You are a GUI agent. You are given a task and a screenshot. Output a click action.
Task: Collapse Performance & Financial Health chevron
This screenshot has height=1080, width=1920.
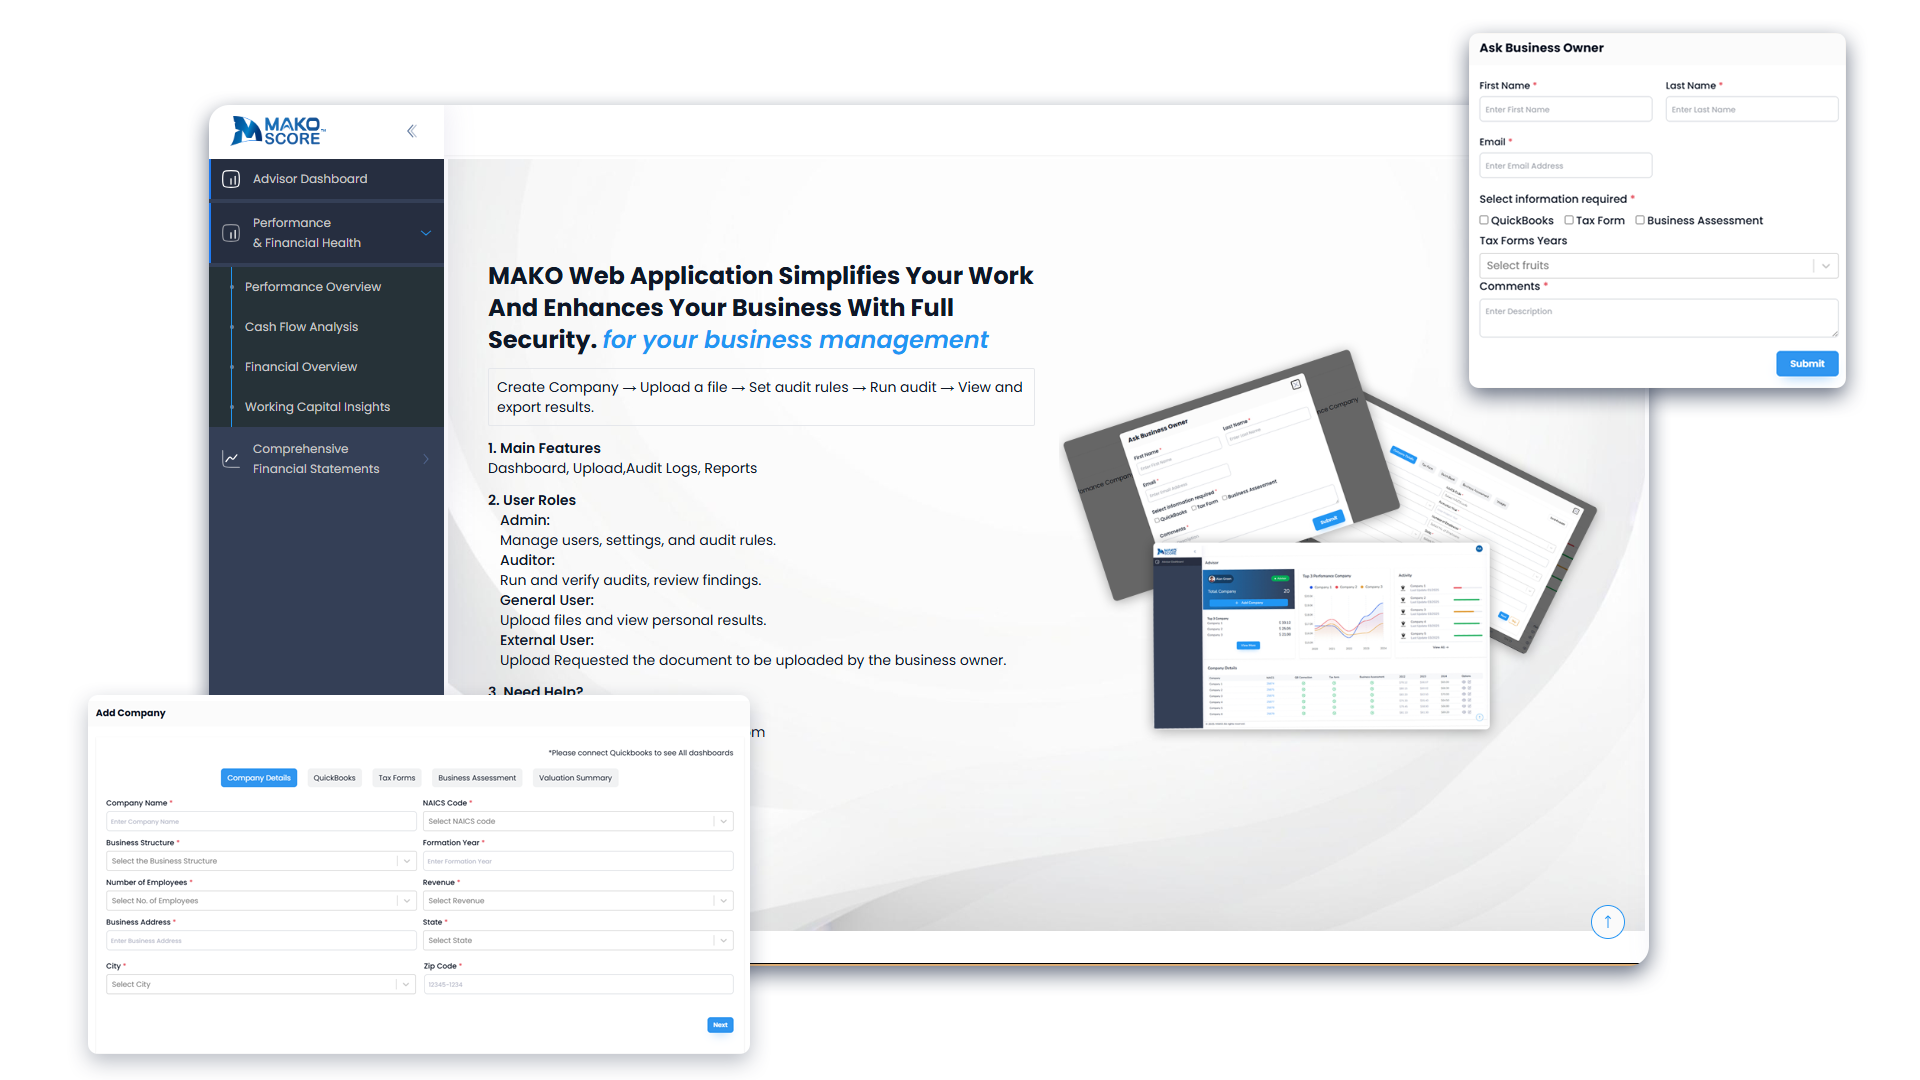tap(426, 233)
